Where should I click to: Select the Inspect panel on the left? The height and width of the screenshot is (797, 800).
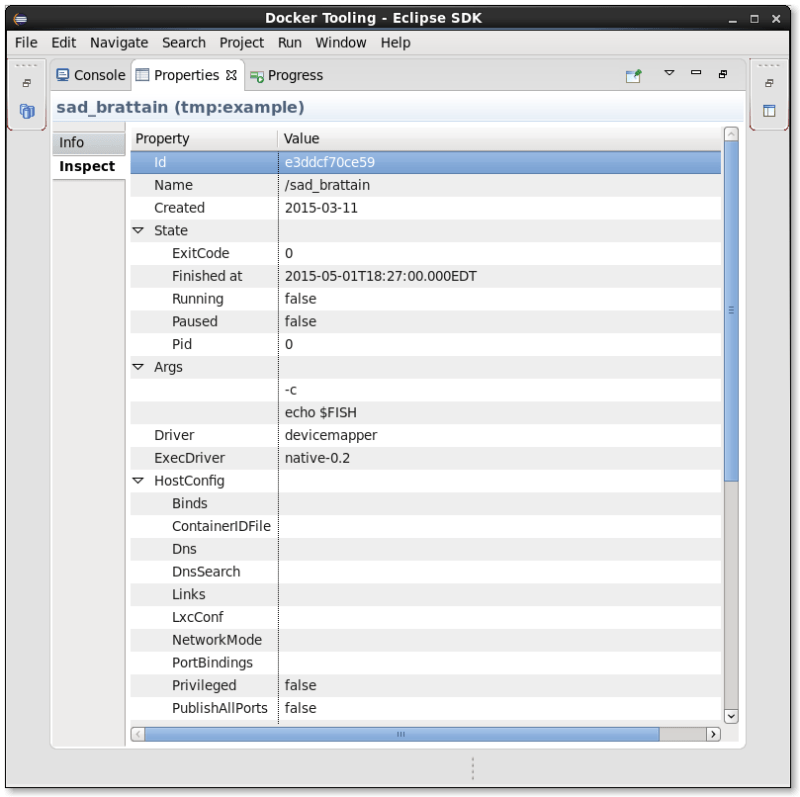pyautogui.click(x=88, y=166)
